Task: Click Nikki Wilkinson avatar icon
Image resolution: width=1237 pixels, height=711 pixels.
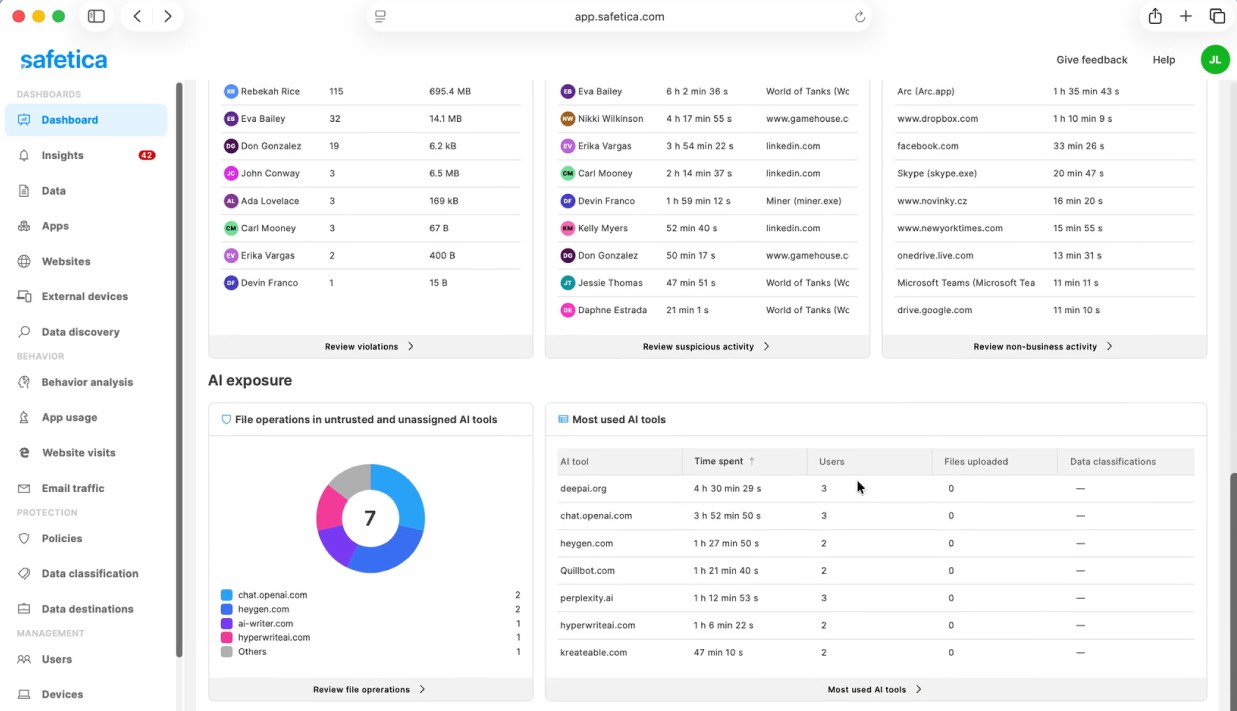Action: tap(568, 119)
